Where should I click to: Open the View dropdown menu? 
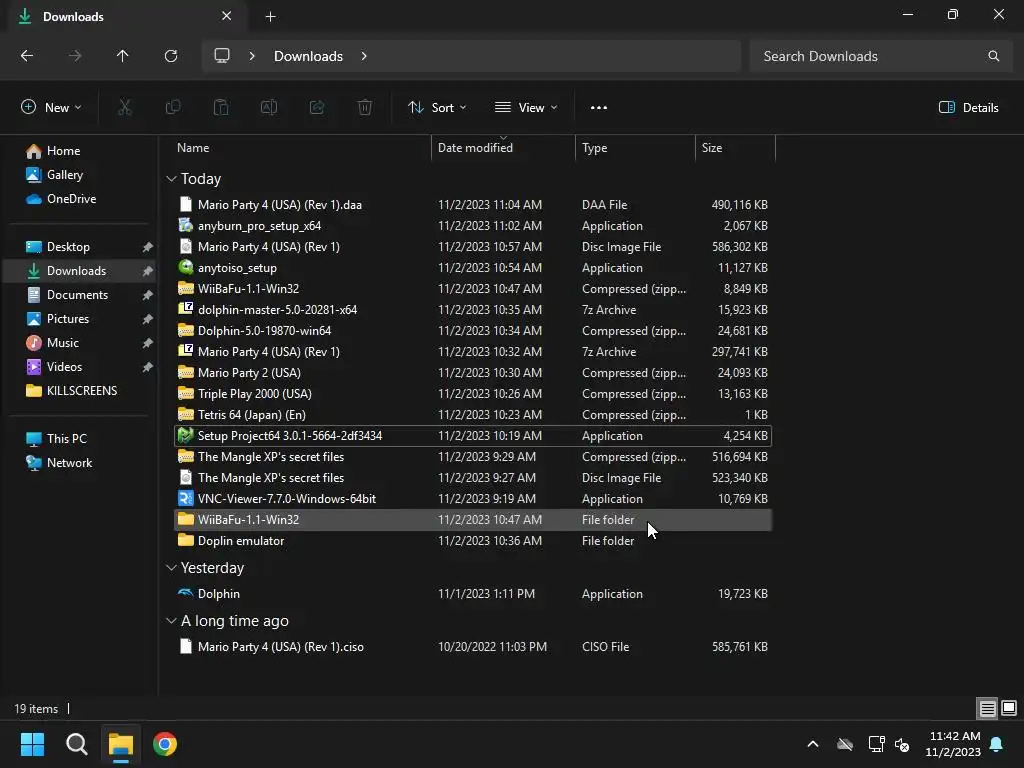526,108
